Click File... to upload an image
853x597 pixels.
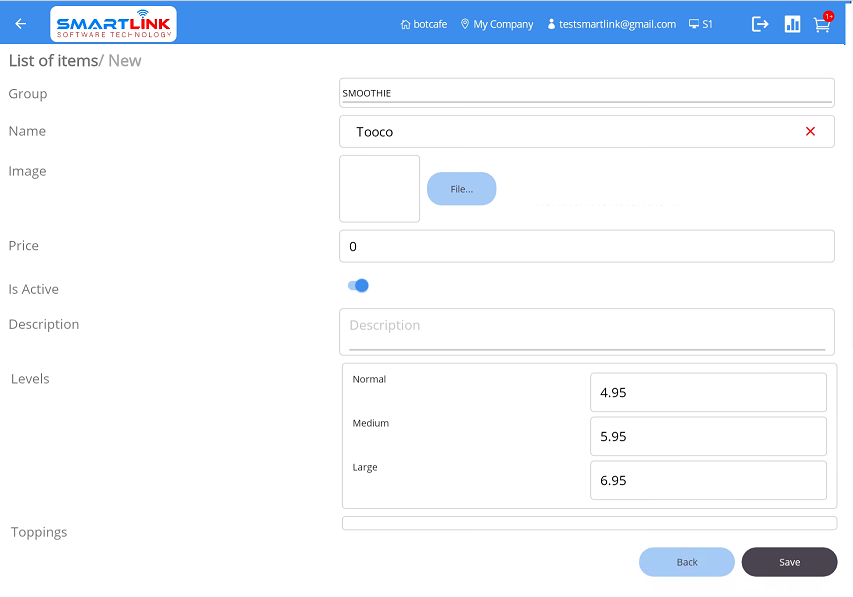click(461, 189)
